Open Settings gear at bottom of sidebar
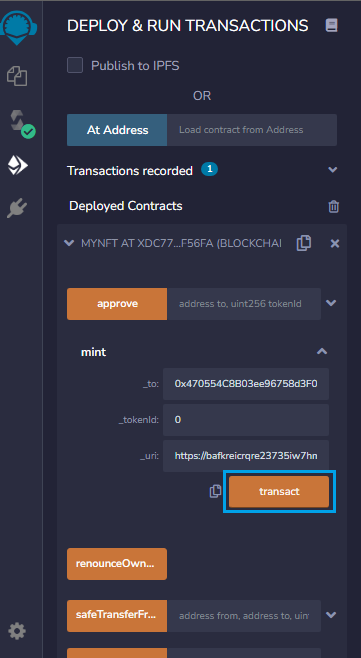This screenshot has width=361, height=658. tap(17, 631)
